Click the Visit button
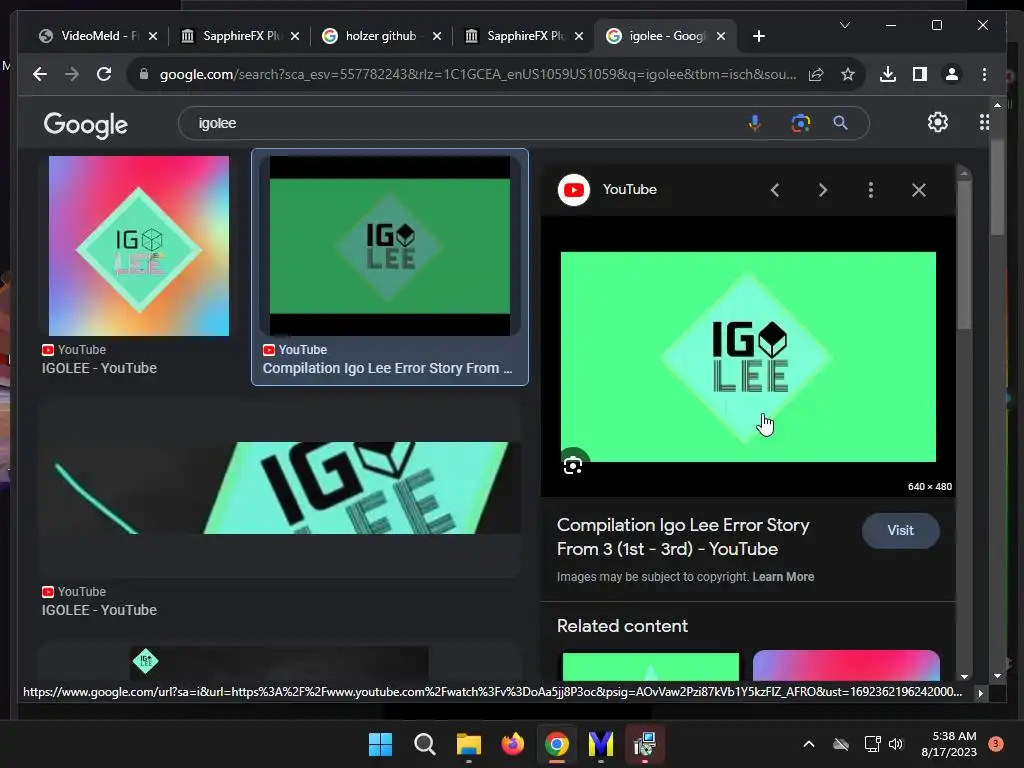Screen dimensions: 1024x768 coord(901,530)
